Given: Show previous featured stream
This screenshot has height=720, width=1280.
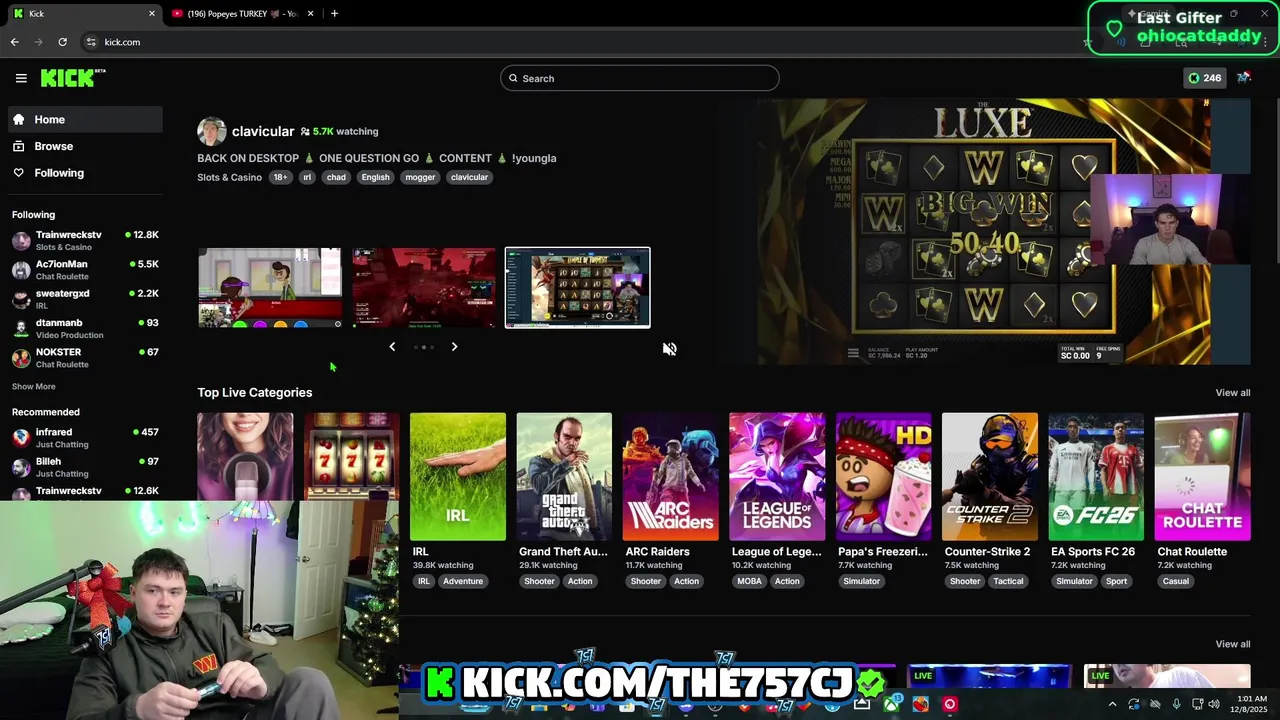Looking at the screenshot, I should click(x=392, y=347).
